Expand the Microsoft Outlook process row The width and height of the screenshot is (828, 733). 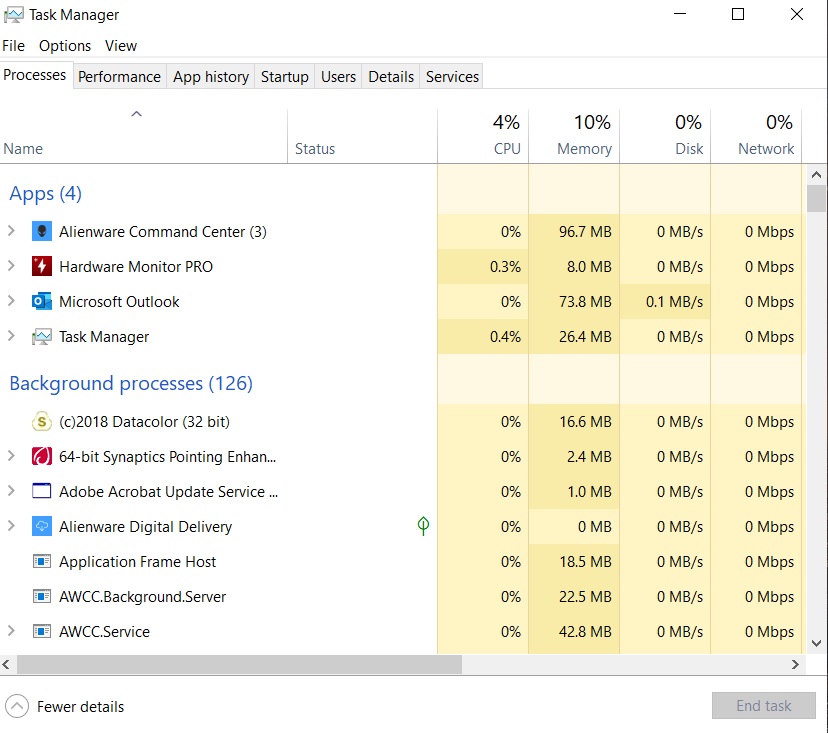coord(11,302)
